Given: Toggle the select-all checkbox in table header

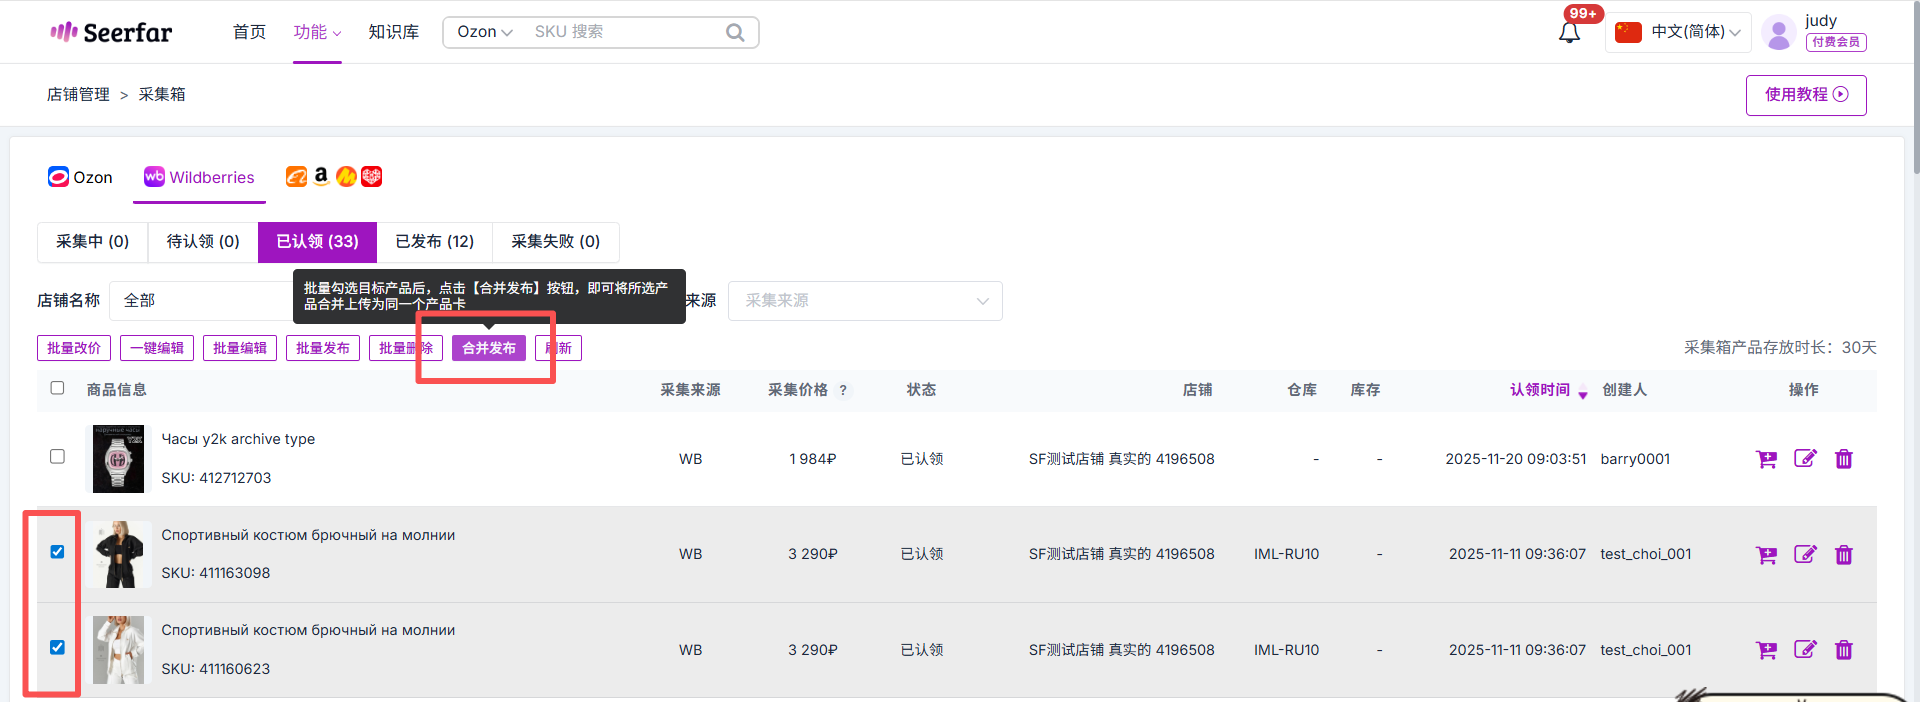Looking at the screenshot, I should pyautogui.click(x=57, y=388).
